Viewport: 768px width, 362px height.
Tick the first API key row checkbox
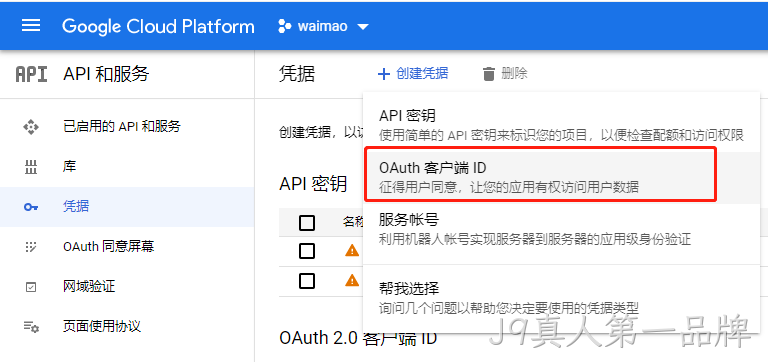point(307,252)
